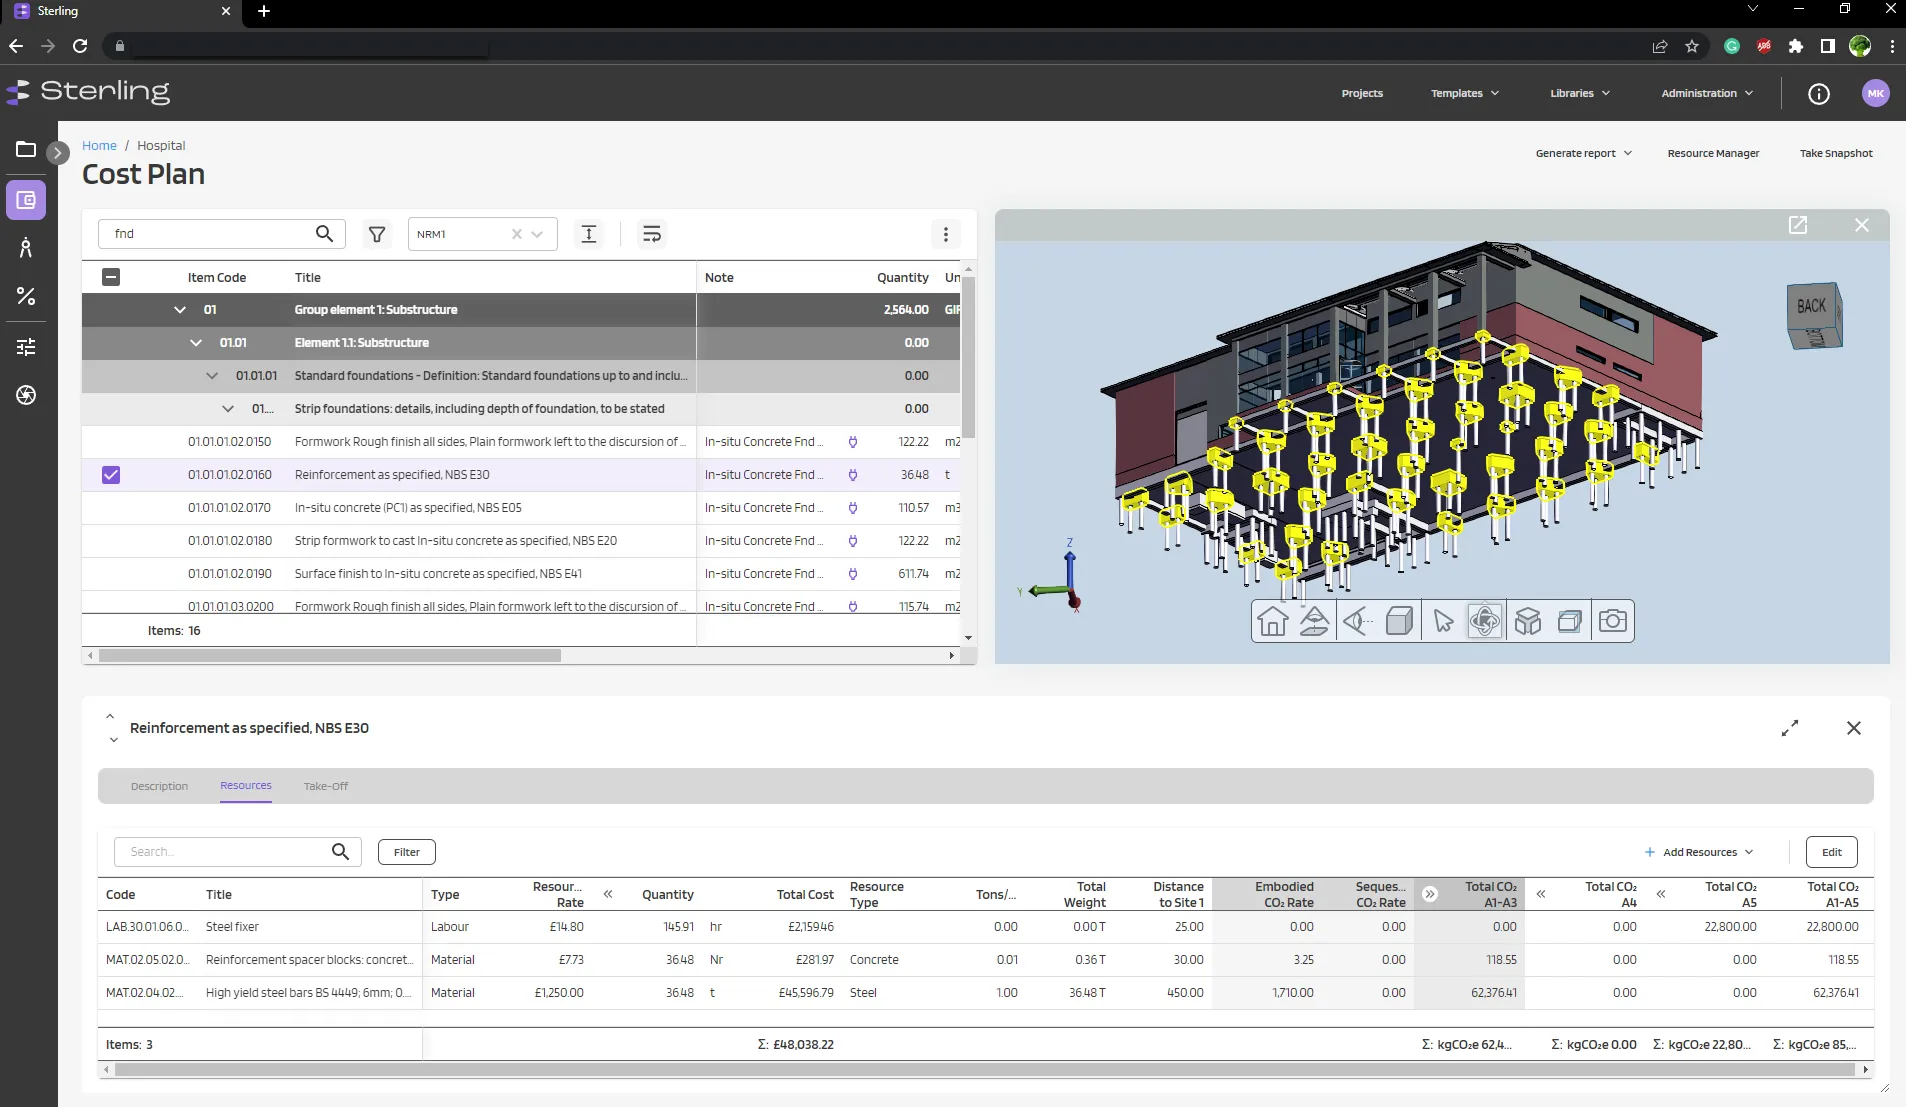Screen dimensions: 1906x1107
Task: Collapse the Group element 1: Substructure row
Action: pyautogui.click(x=180, y=310)
